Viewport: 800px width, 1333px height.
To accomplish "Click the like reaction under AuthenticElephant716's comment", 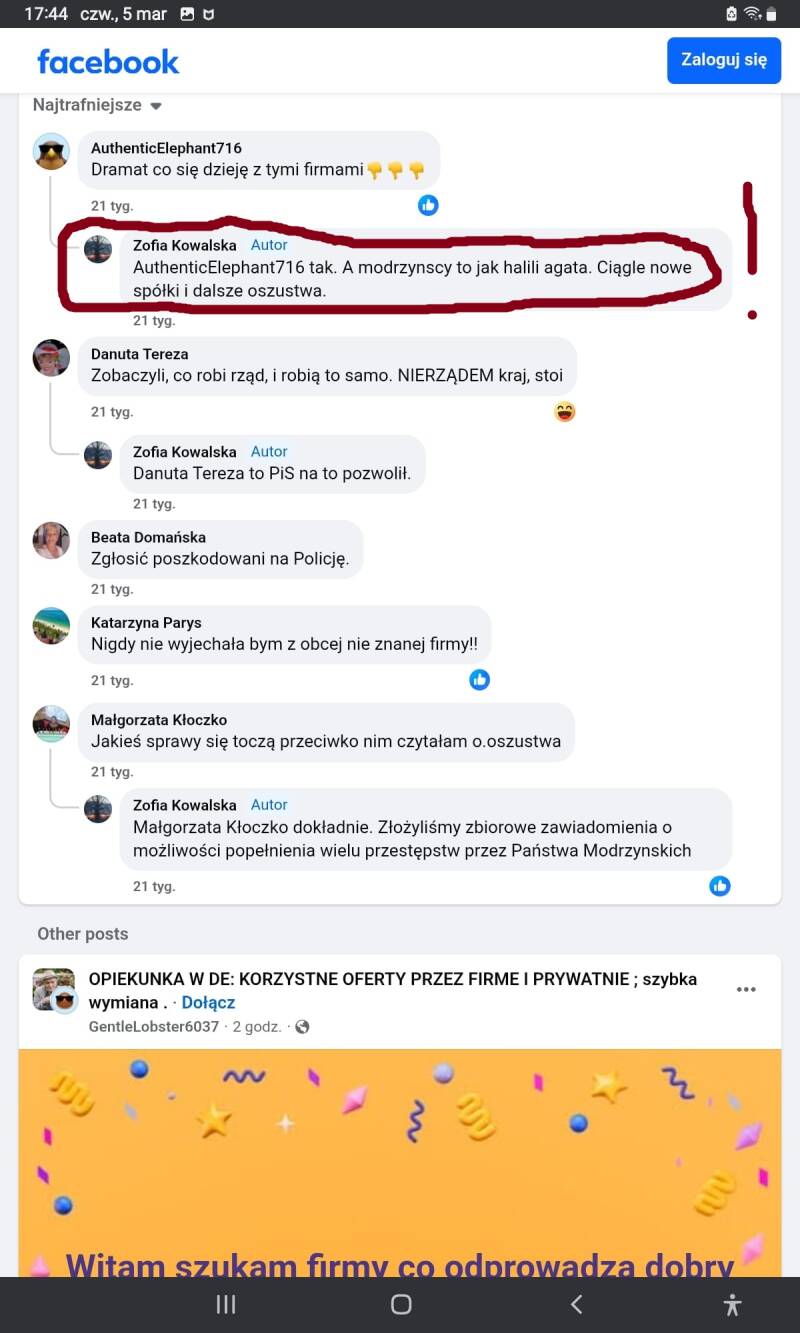I will [x=428, y=205].
